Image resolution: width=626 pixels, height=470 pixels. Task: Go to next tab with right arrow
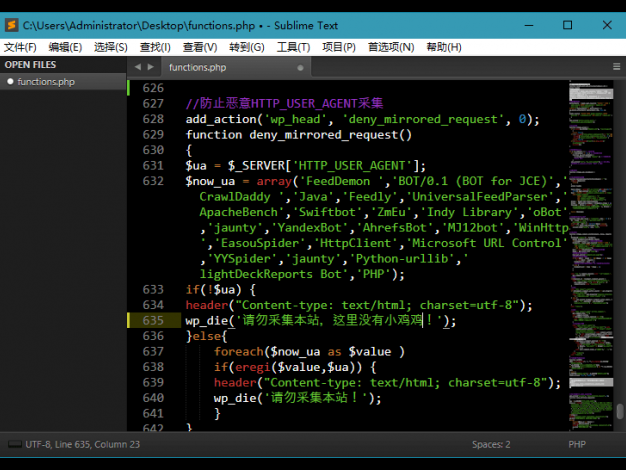[x=151, y=67]
